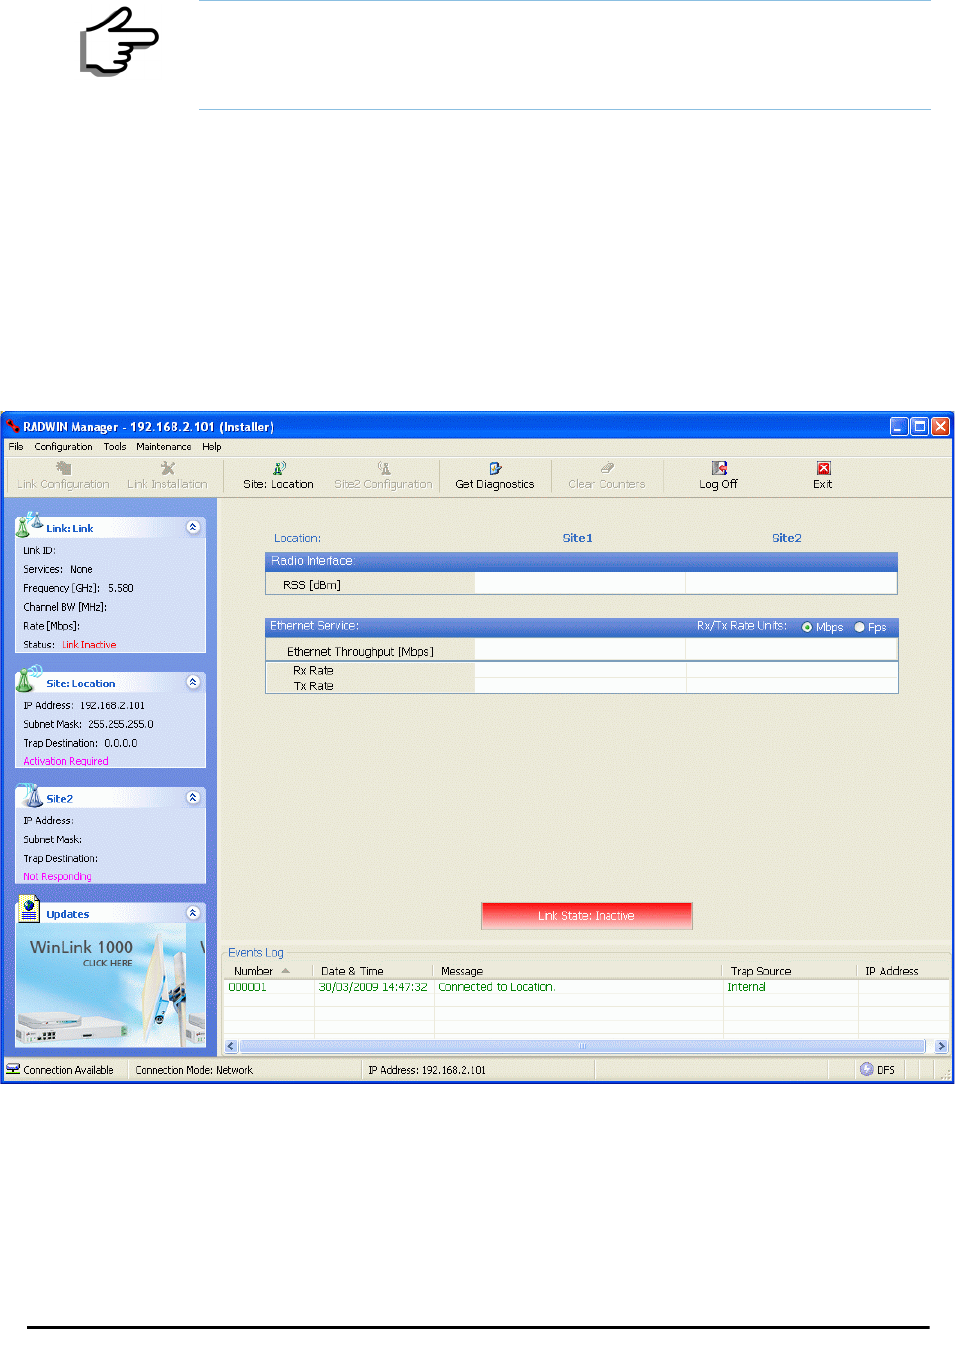Click the red Exit icon
Image resolution: width=955 pixels, height=1345 pixels.
(x=823, y=467)
